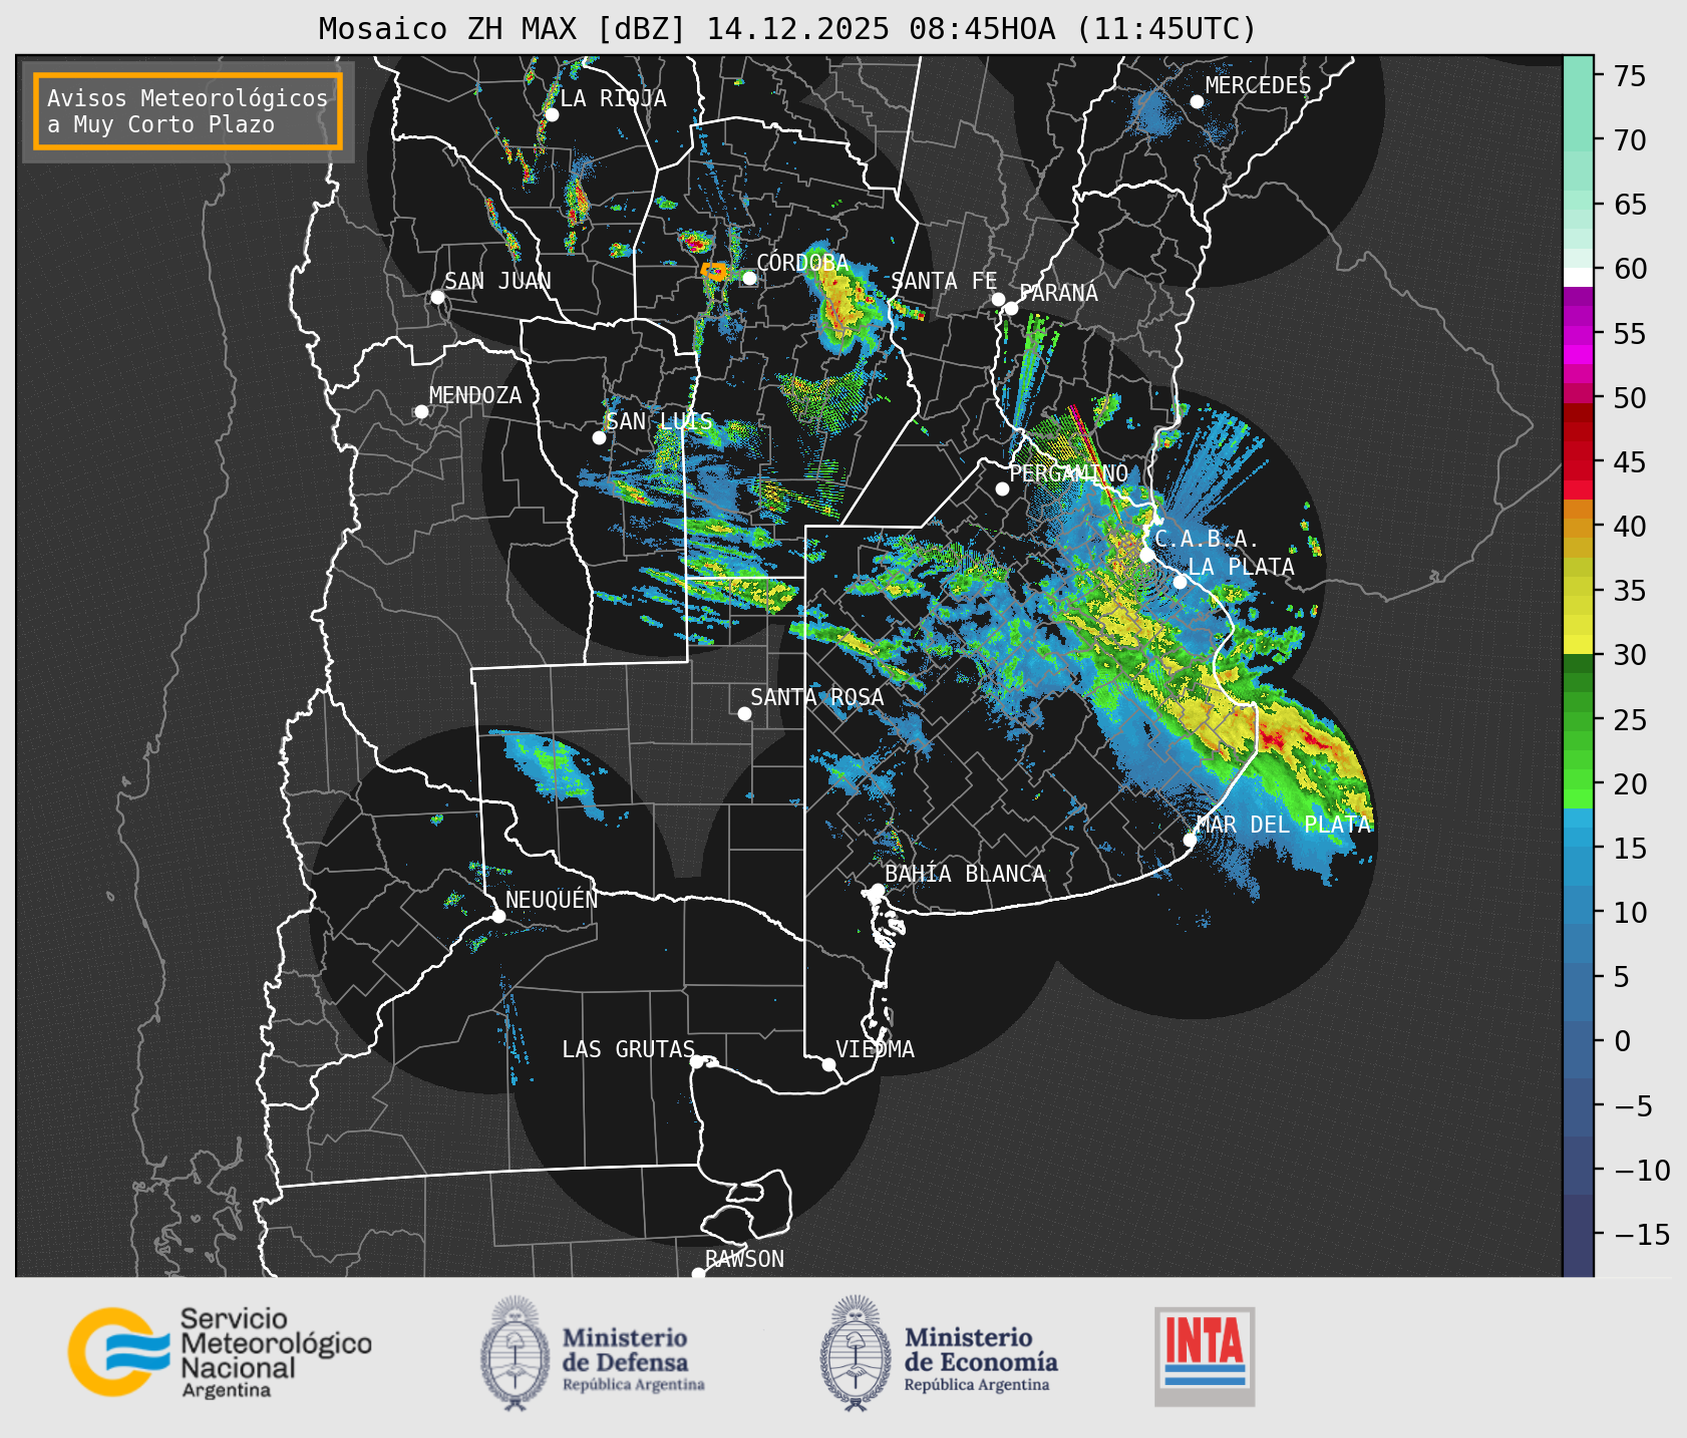Screen dimensions: 1687x1438
Task: Select the Pergamino city marker dot
Action: coord(1002,489)
